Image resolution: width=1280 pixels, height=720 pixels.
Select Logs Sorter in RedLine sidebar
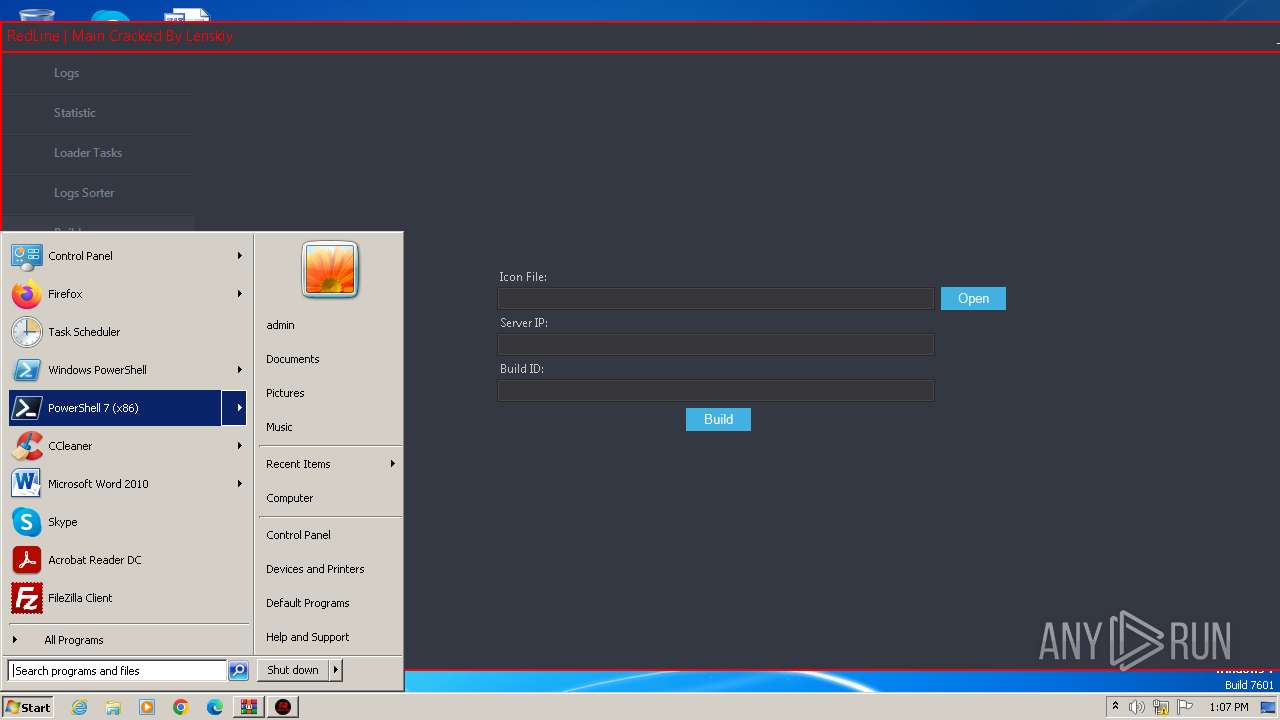click(x=84, y=193)
